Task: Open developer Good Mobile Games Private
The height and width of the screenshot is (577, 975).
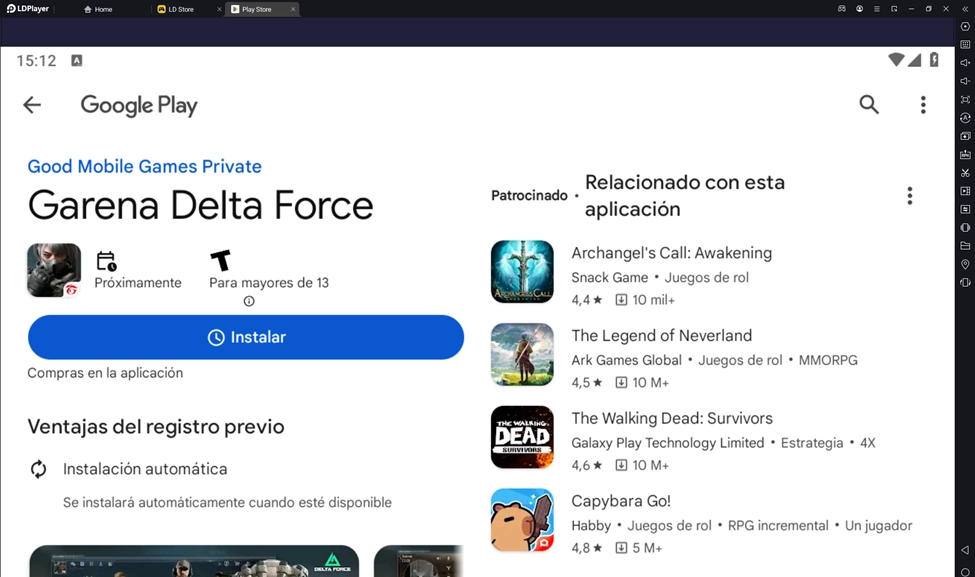Action: tap(144, 166)
